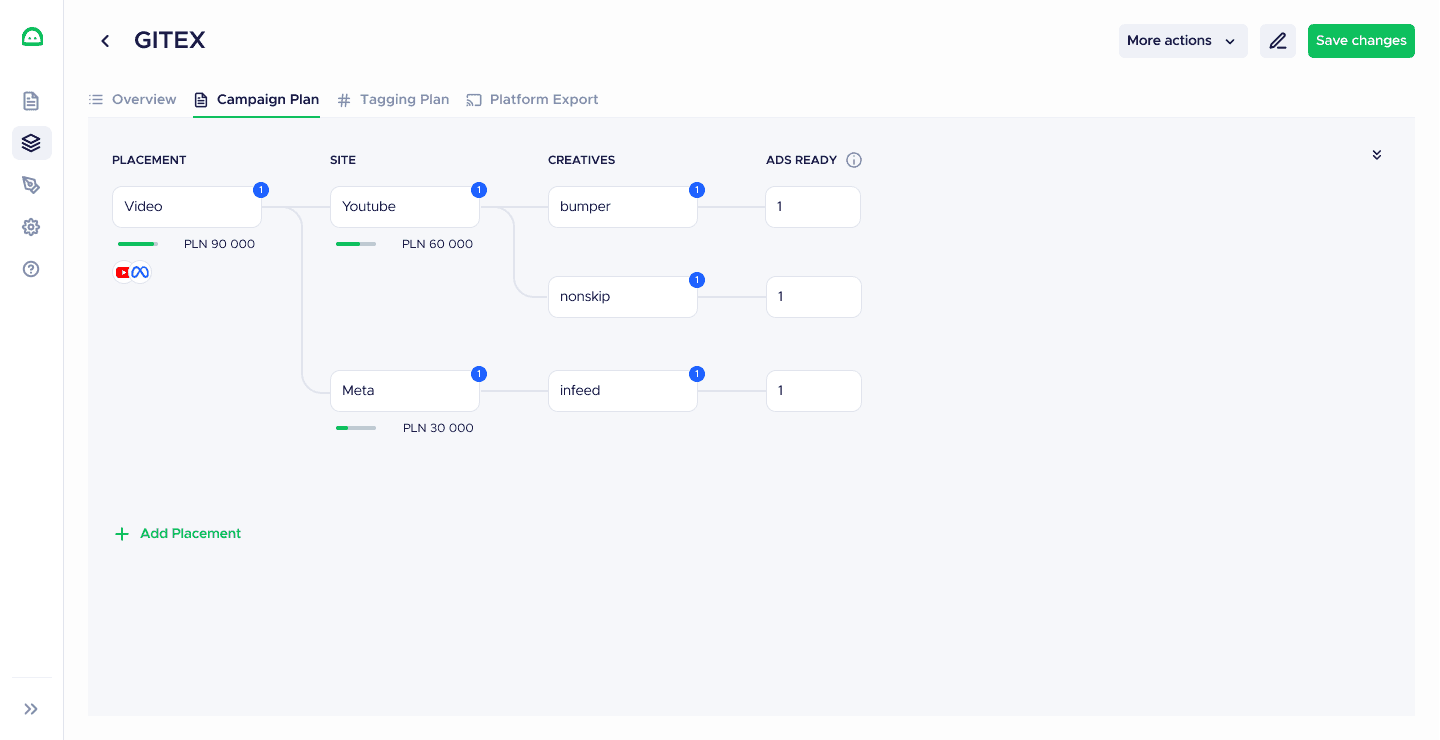Select the layers icon in sidebar
Image resolution: width=1440 pixels, height=740 pixels.
coord(31,143)
